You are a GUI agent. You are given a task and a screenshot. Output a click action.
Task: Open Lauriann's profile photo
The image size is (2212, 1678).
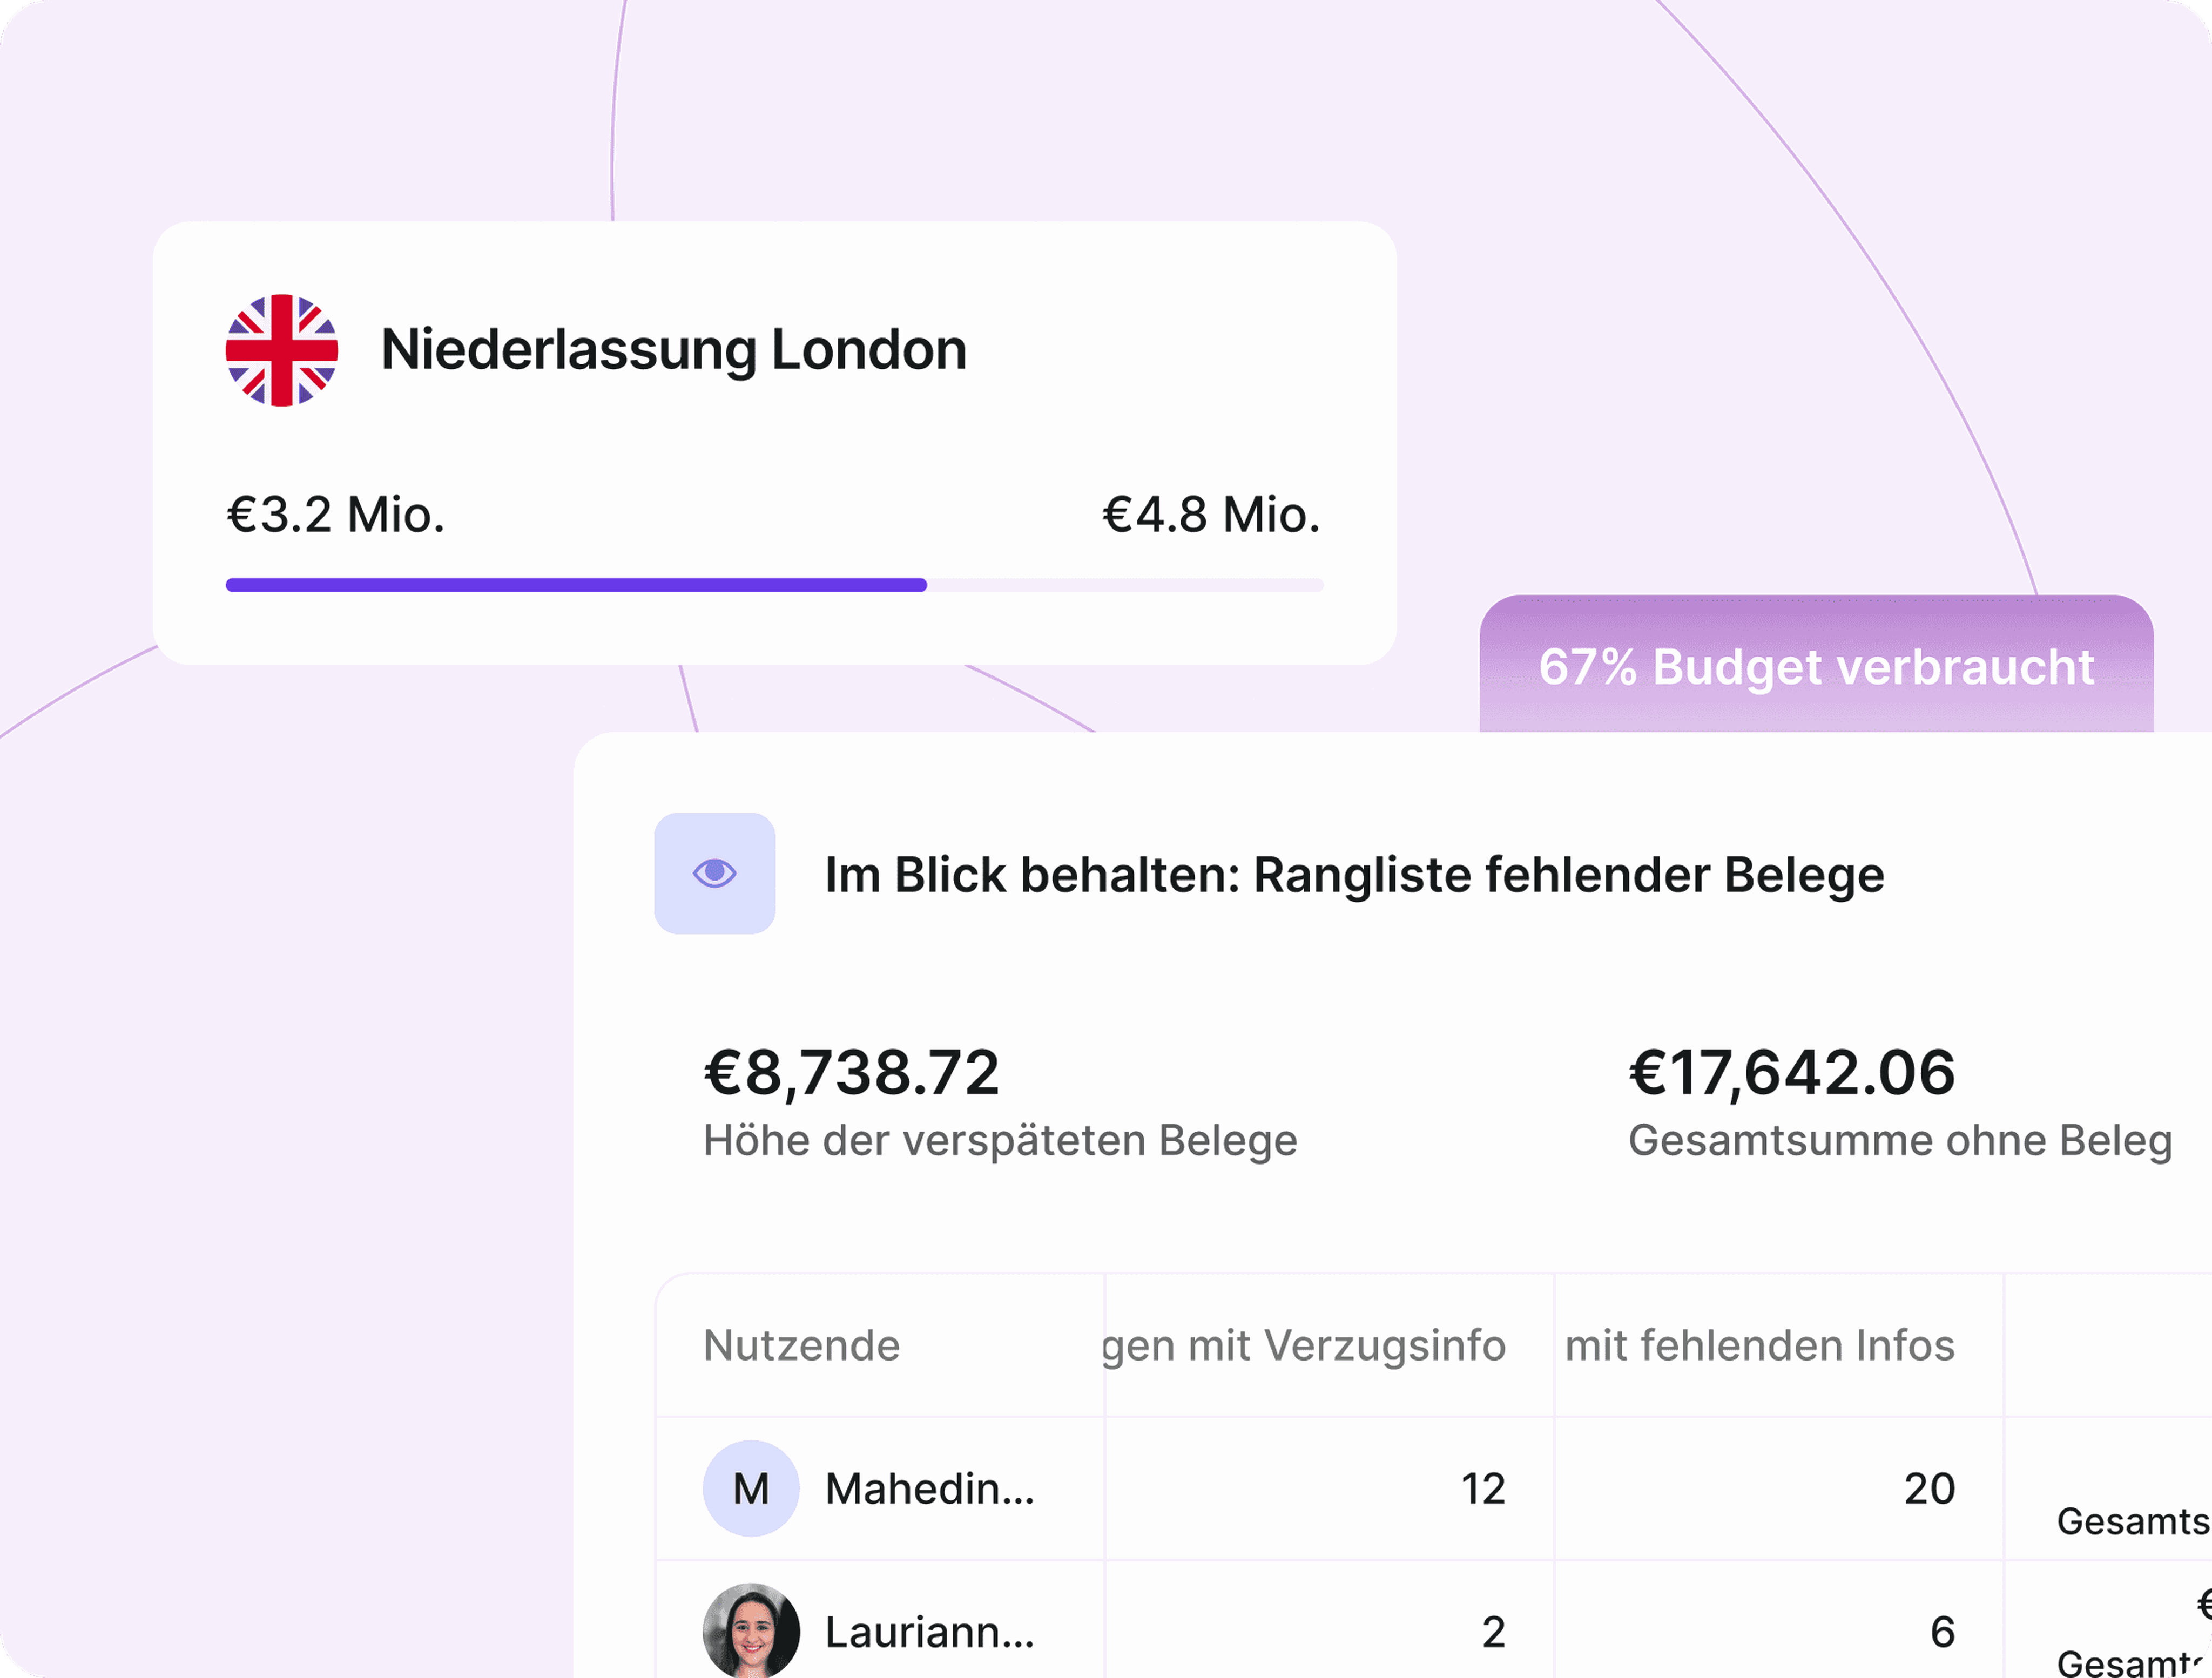point(751,1630)
